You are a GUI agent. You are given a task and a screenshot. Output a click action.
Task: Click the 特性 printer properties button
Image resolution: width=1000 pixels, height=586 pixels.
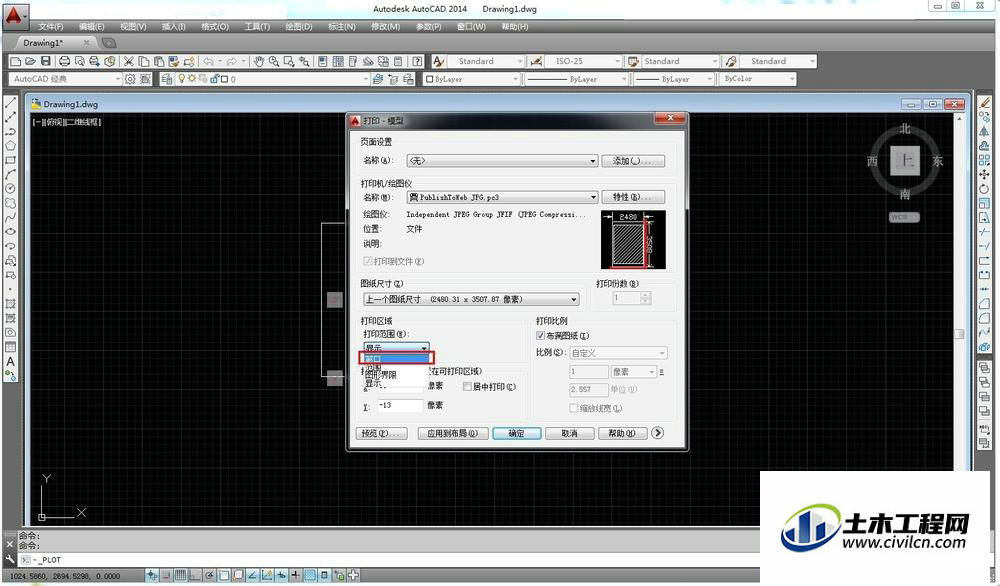pyautogui.click(x=633, y=197)
